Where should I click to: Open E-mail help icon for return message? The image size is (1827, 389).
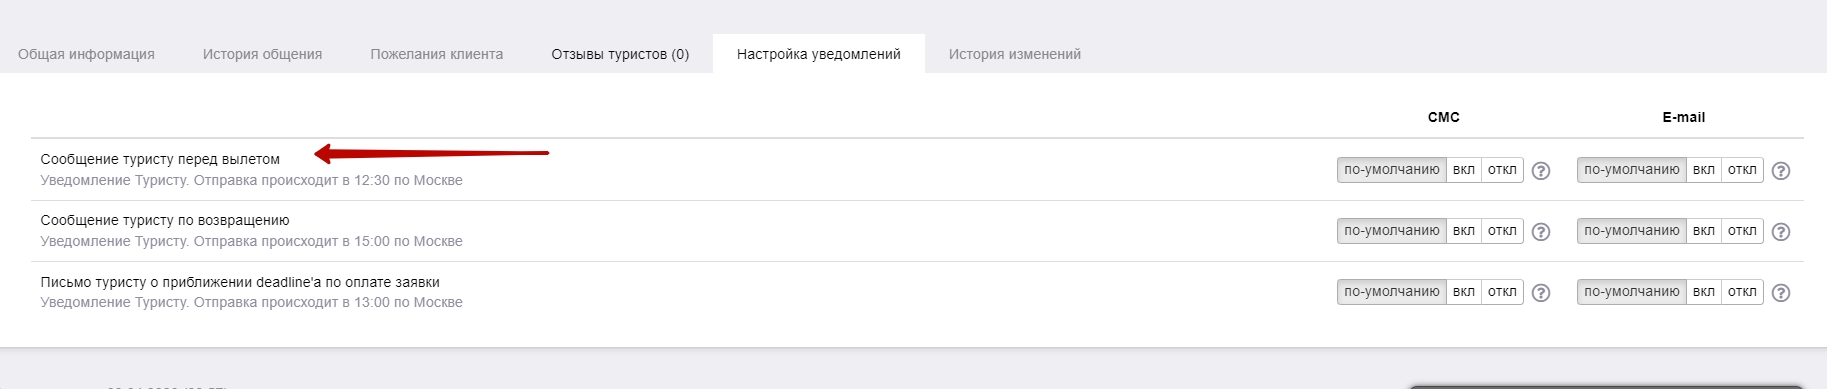click(x=1781, y=232)
